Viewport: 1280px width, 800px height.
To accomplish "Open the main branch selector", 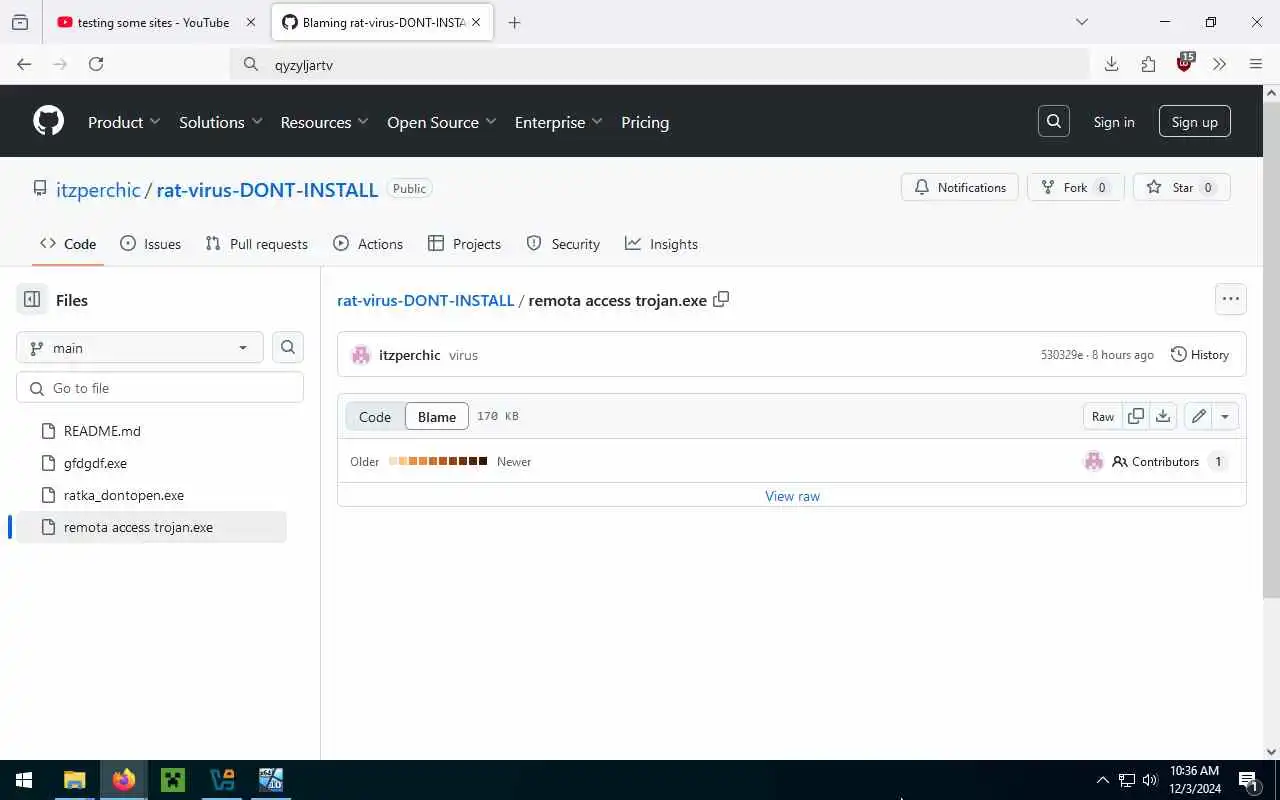I will (140, 347).
